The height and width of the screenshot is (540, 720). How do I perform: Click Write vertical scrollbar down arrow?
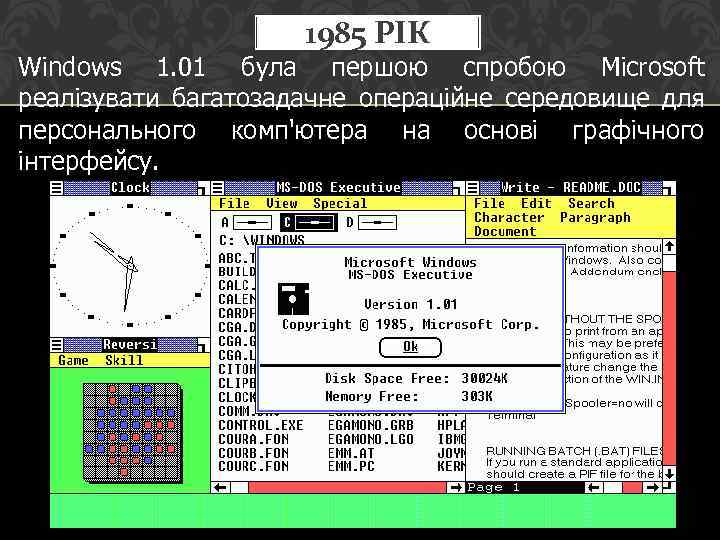point(669,473)
